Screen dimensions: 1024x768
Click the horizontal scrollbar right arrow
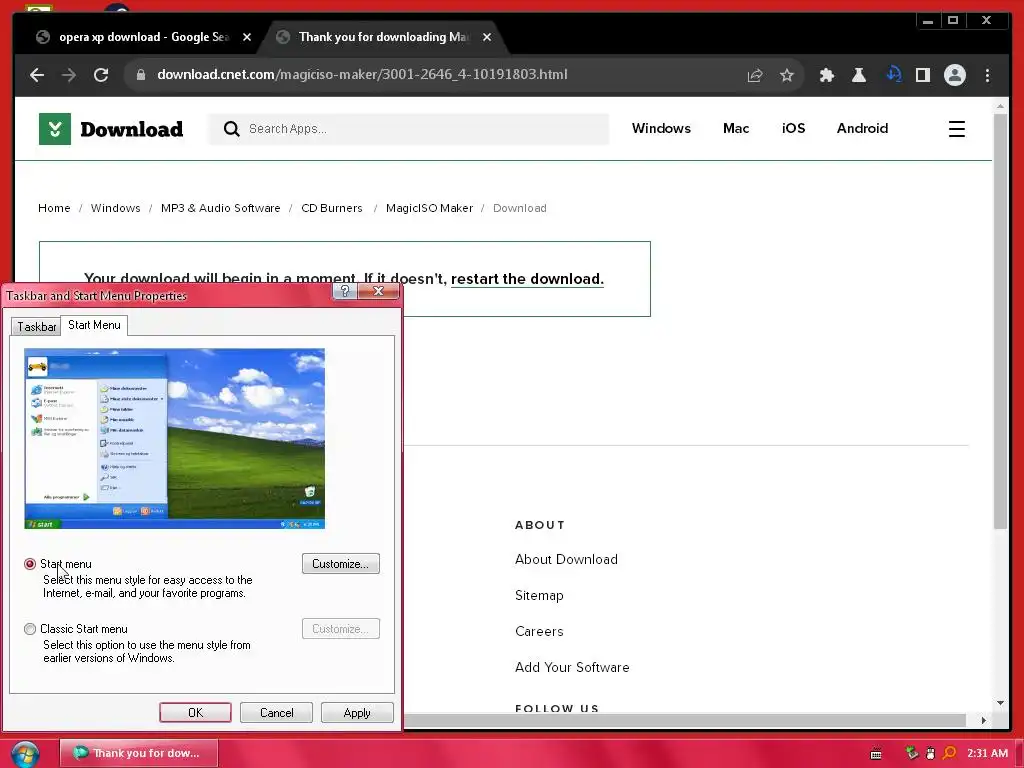(984, 720)
